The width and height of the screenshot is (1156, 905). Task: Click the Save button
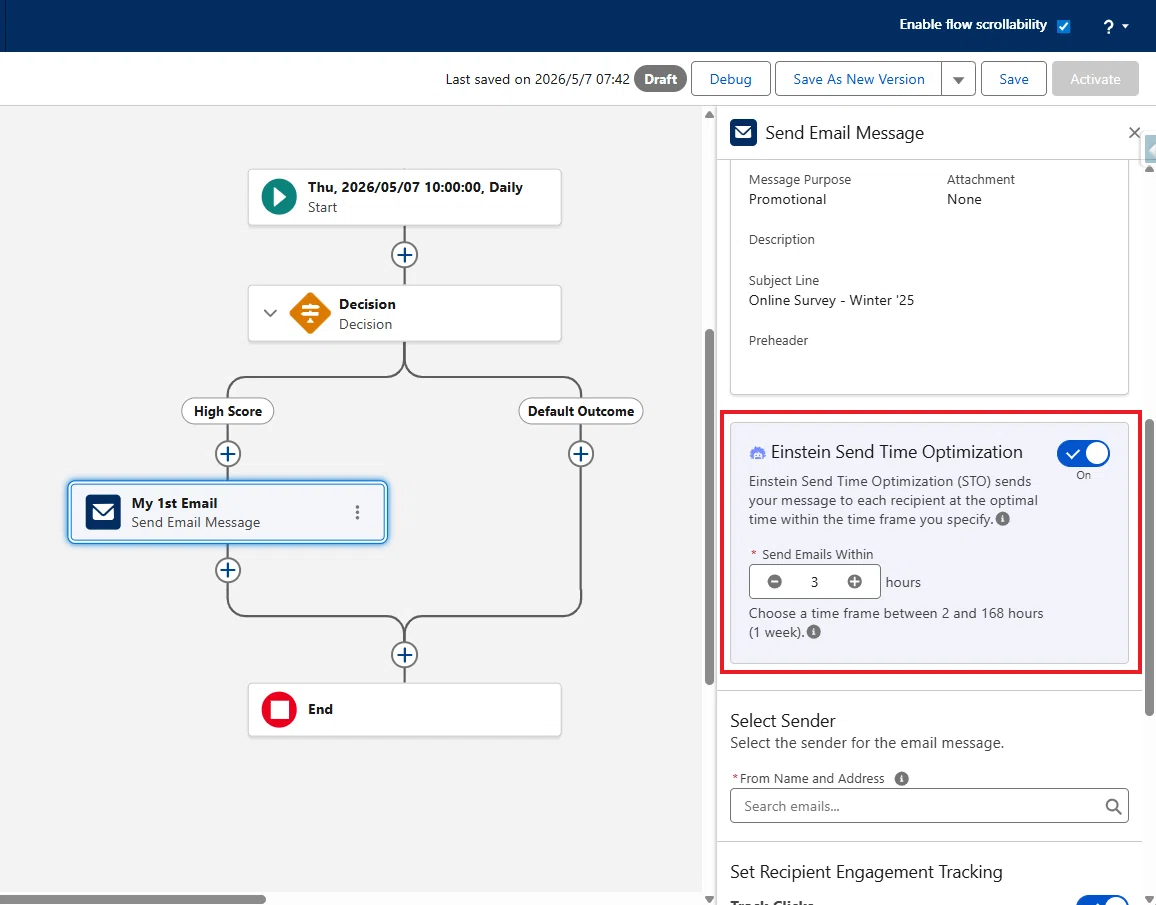point(1014,79)
